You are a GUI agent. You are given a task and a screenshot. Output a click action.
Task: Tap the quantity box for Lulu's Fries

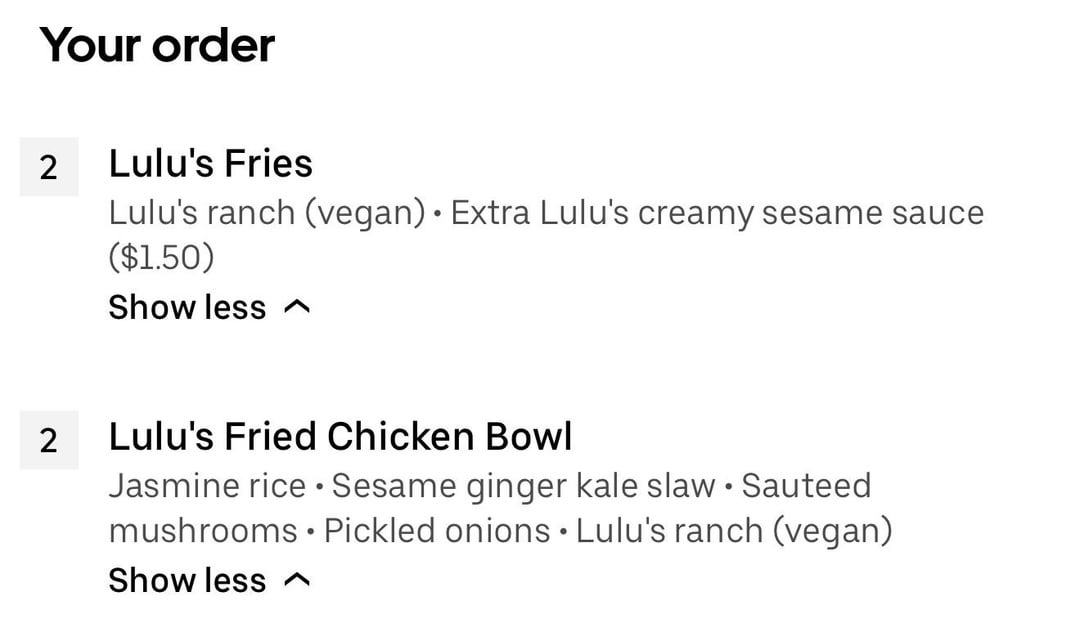[48, 168]
